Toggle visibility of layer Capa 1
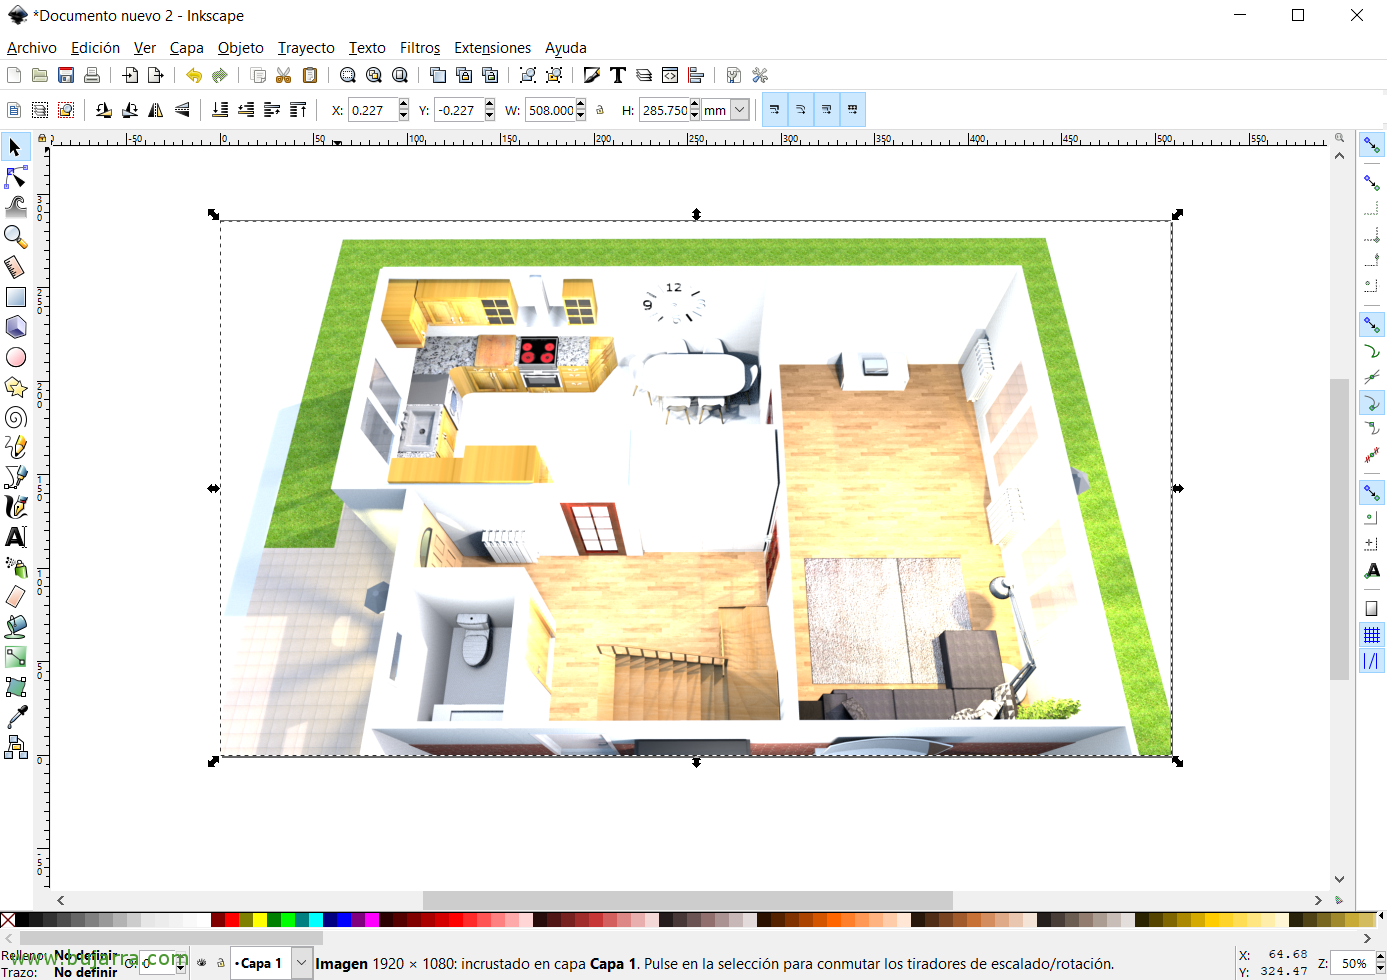Viewport: 1387px width, 980px height. [x=202, y=963]
